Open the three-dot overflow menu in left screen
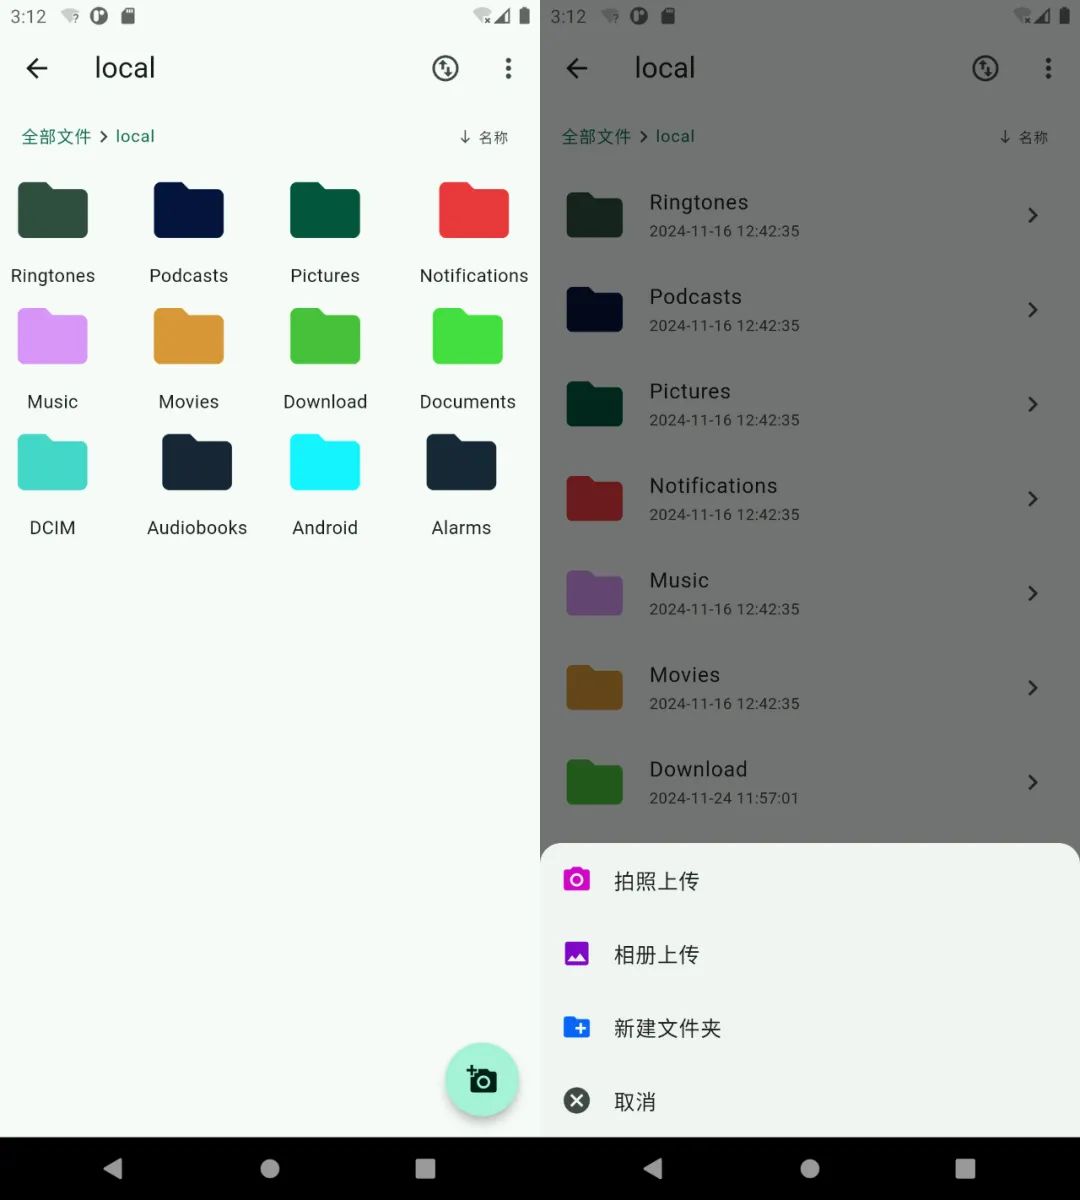Viewport: 1080px width, 1200px height. tap(508, 68)
